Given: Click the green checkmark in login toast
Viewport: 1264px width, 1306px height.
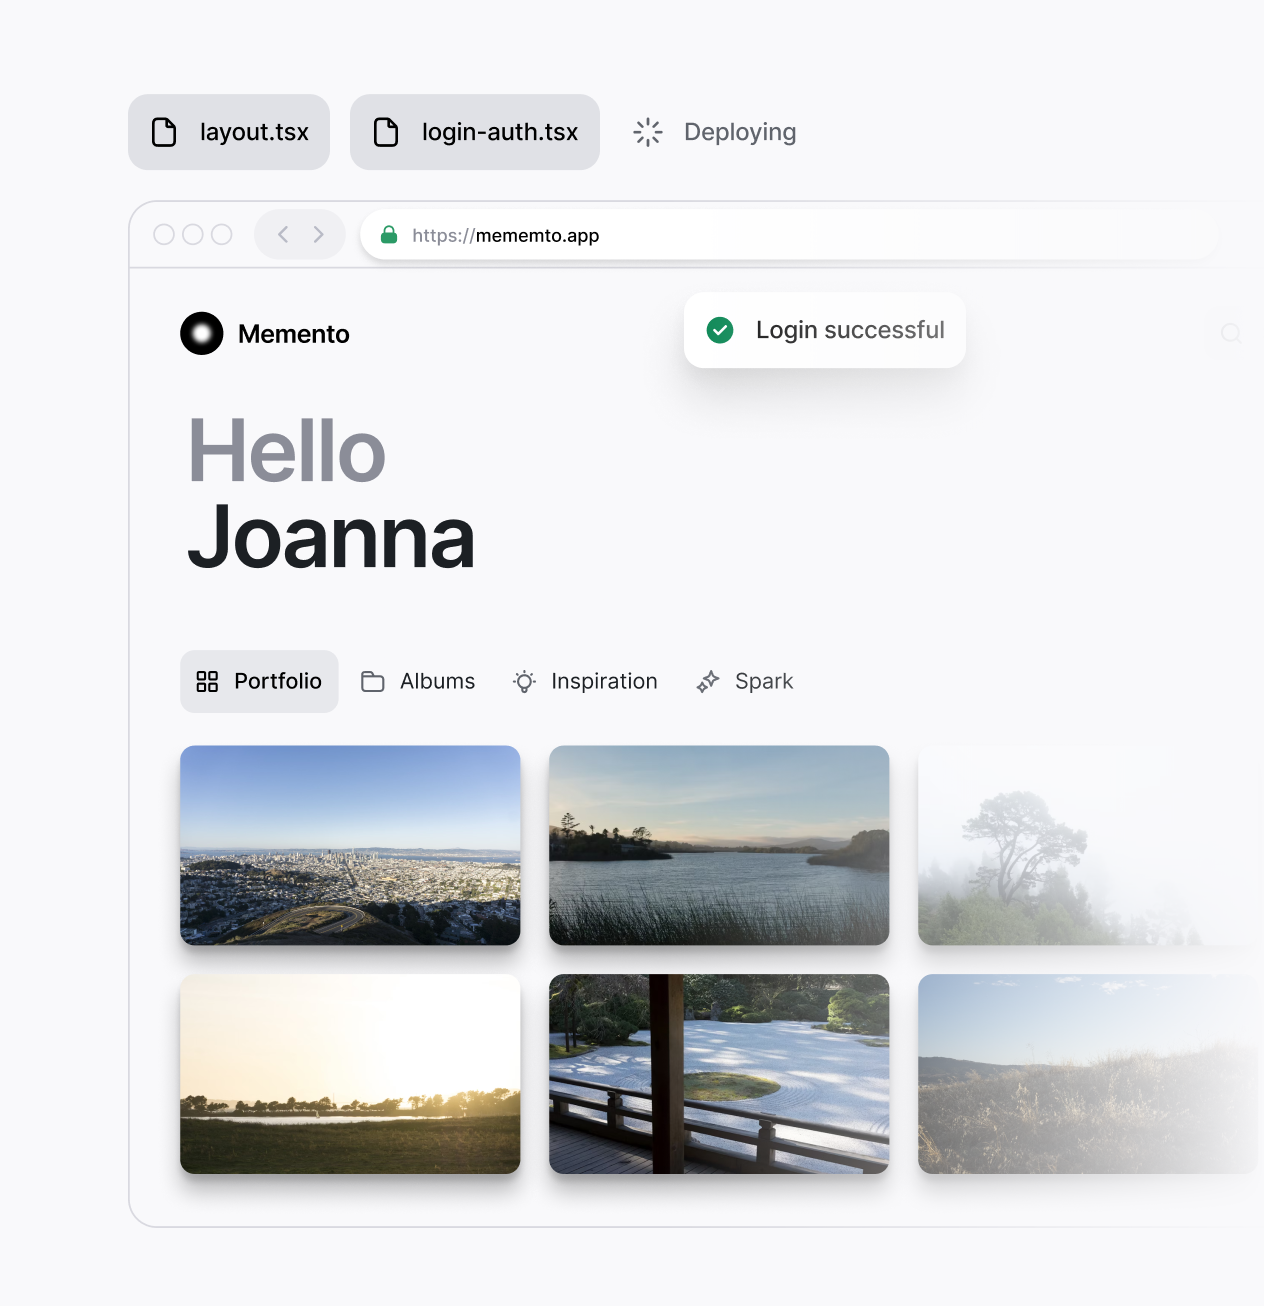Looking at the screenshot, I should pyautogui.click(x=720, y=330).
